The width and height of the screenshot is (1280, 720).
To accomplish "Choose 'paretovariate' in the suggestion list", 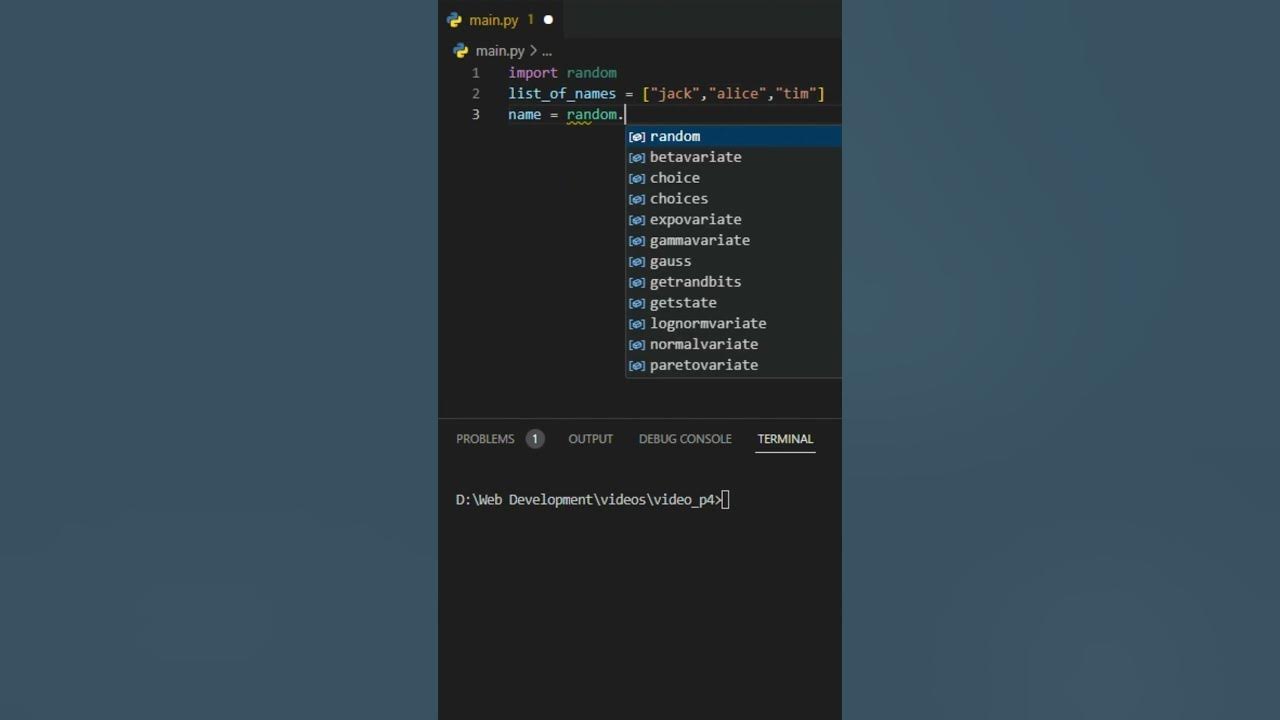I will tap(734, 365).
